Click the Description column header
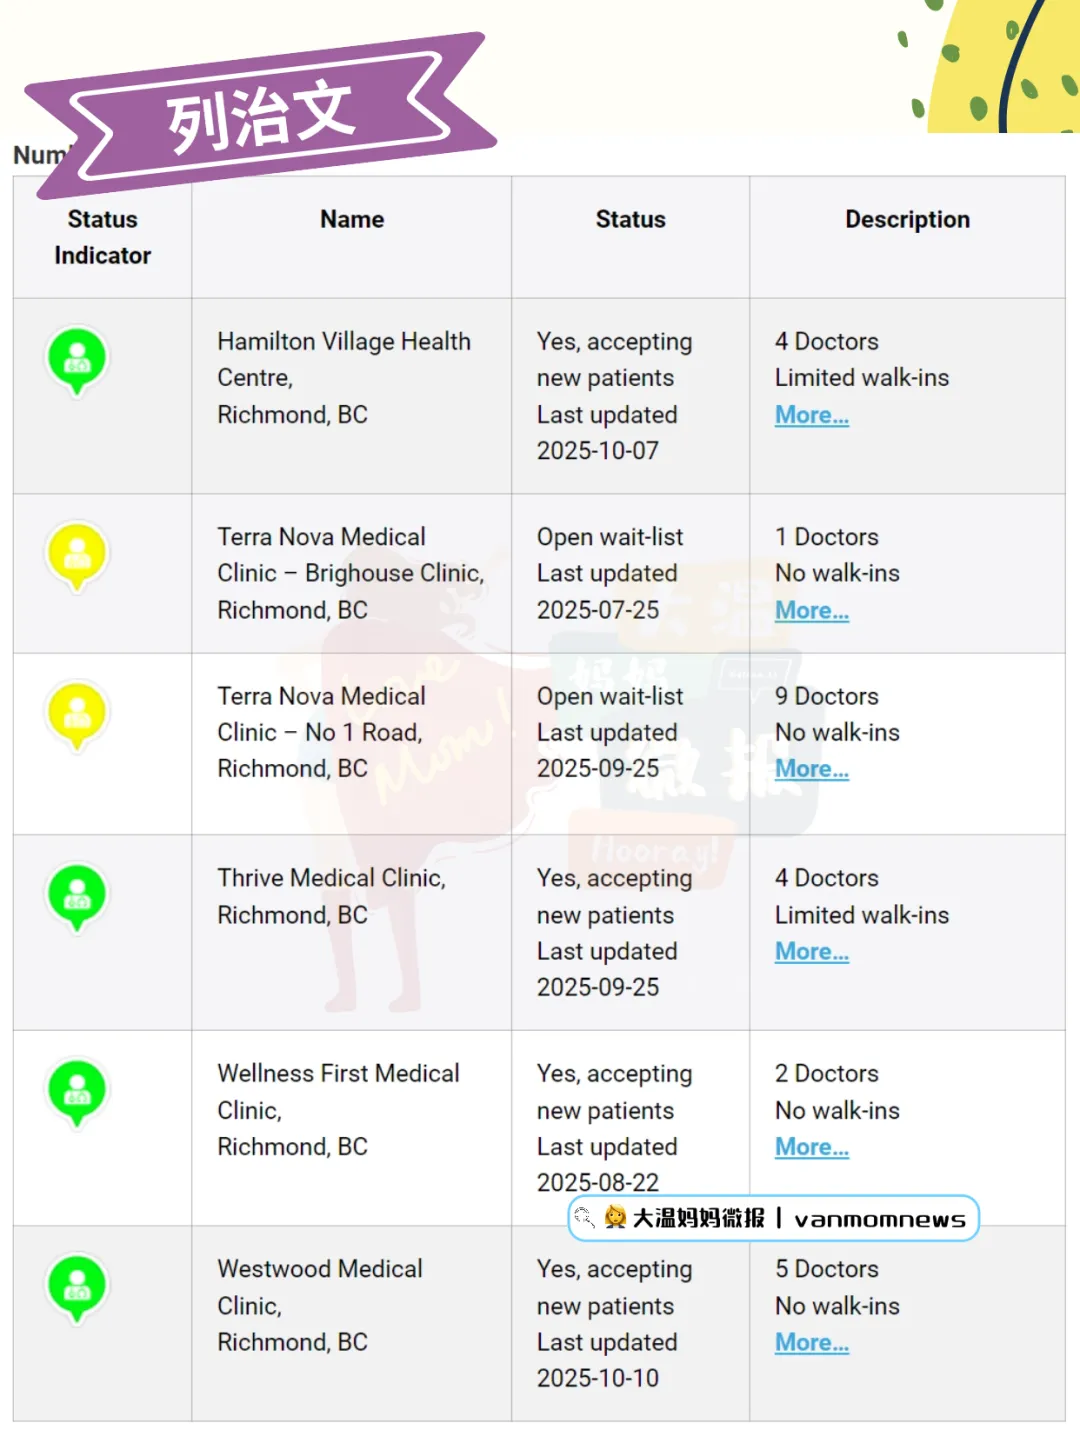 (907, 220)
